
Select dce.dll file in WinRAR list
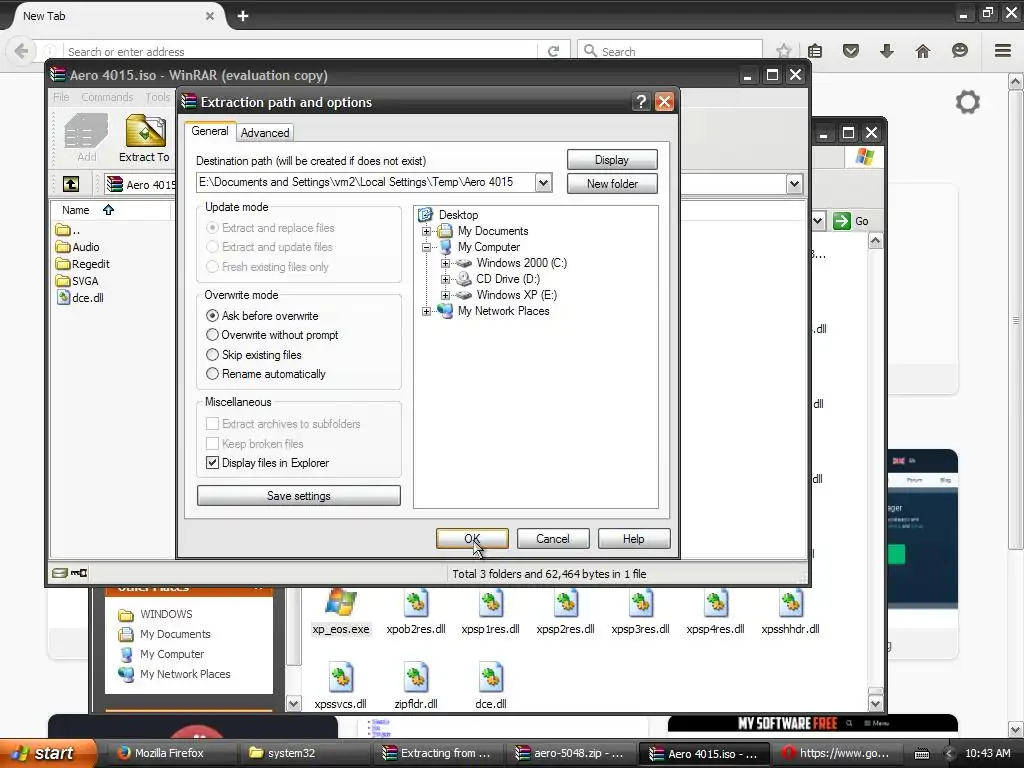pos(80,298)
